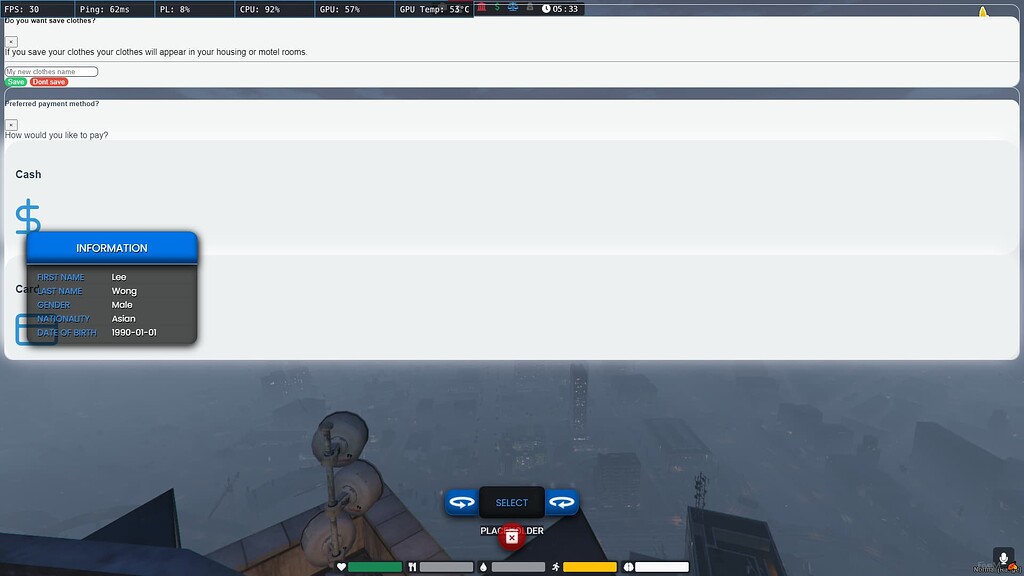
Task: Click the green Save button
Action: point(18,81)
